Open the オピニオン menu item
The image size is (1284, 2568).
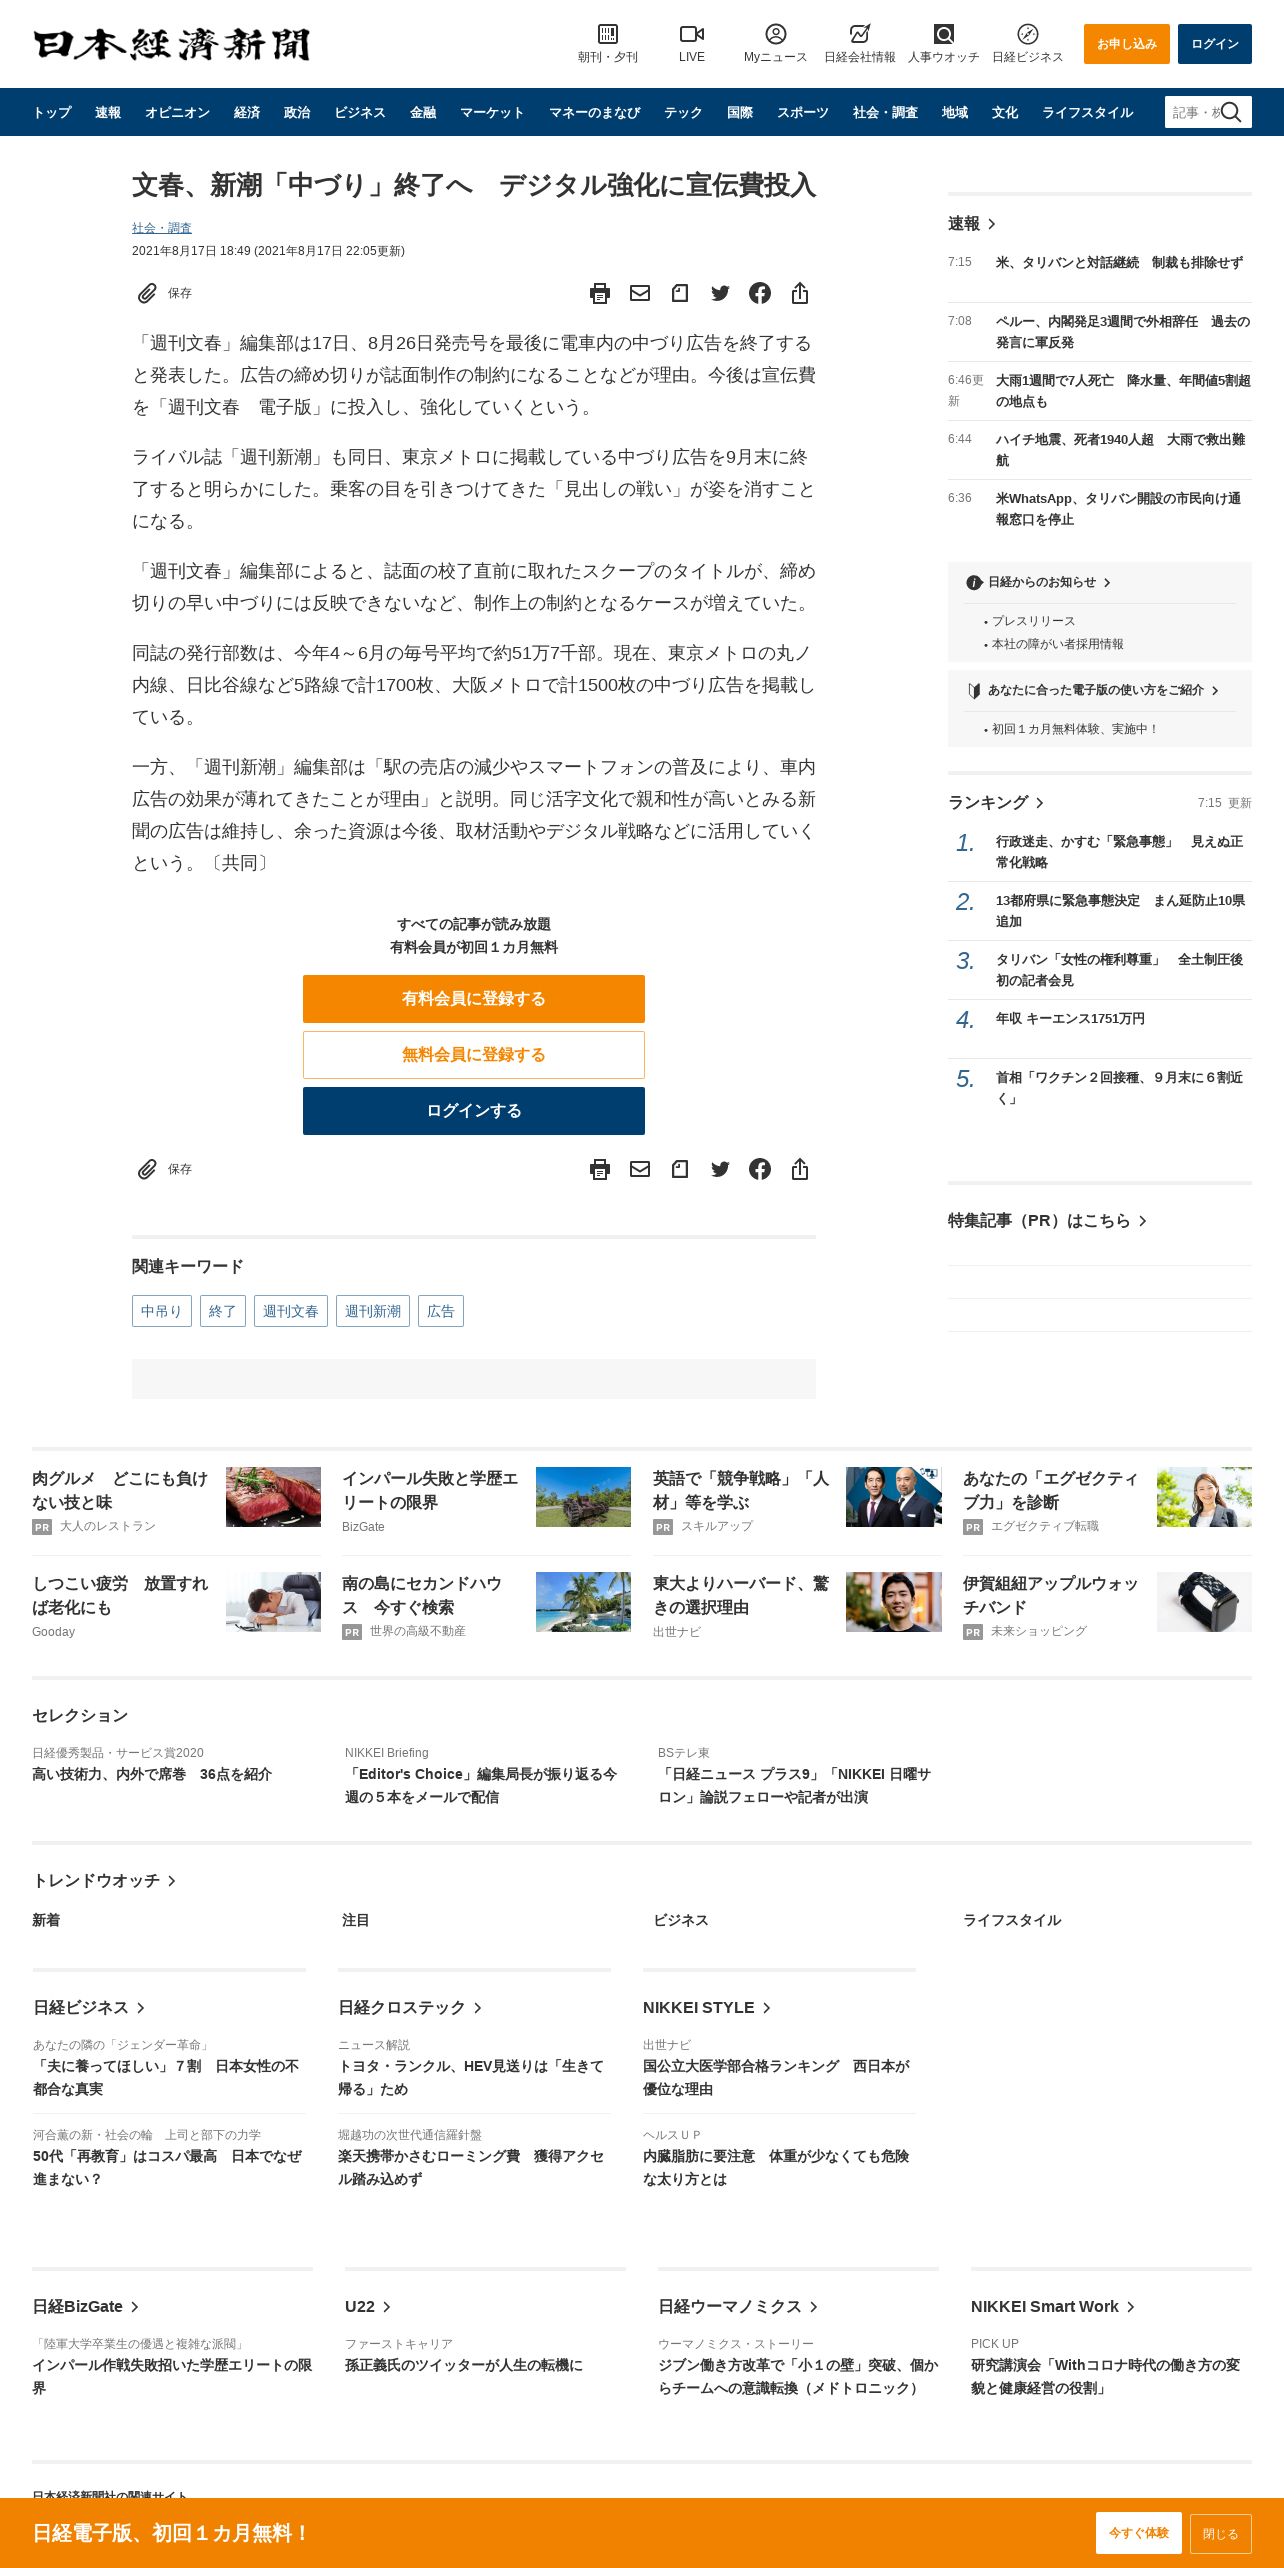coord(177,112)
